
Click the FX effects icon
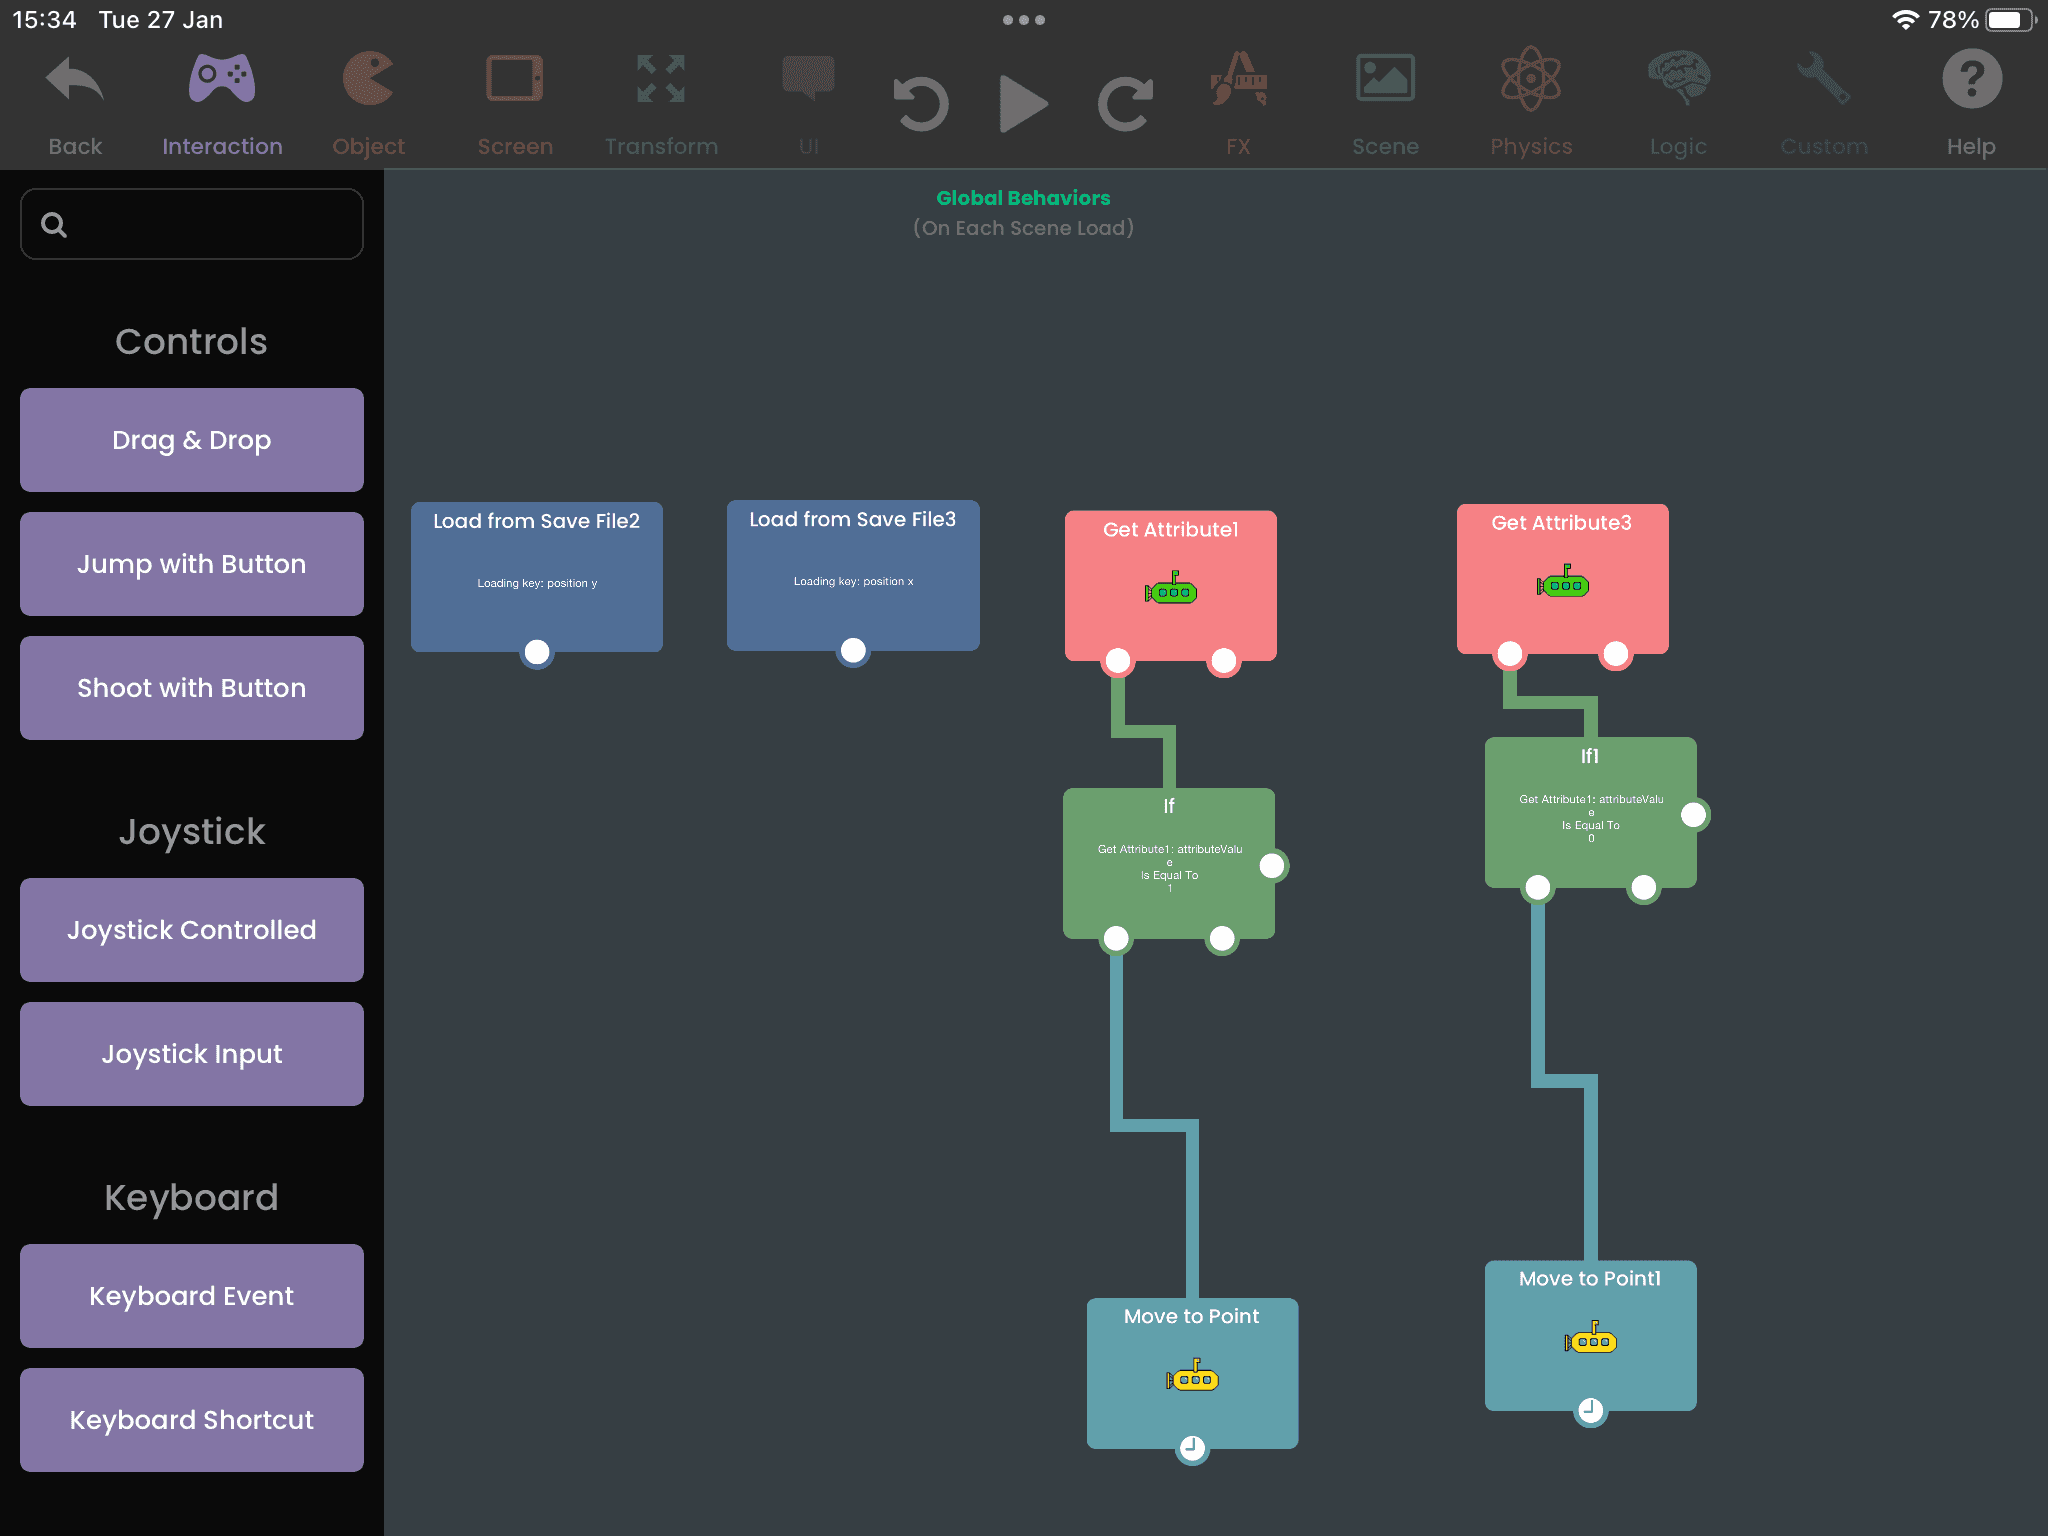pos(1238,102)
